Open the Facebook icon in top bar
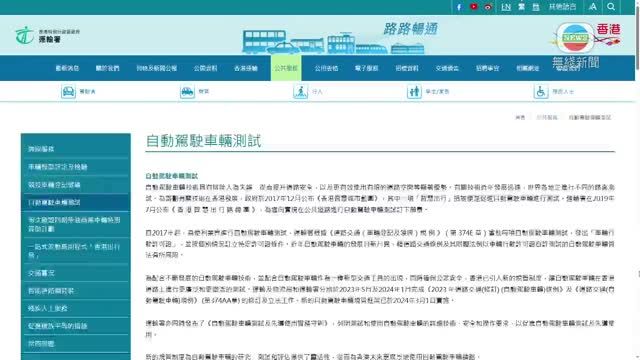640x360 pixels. 459,7
